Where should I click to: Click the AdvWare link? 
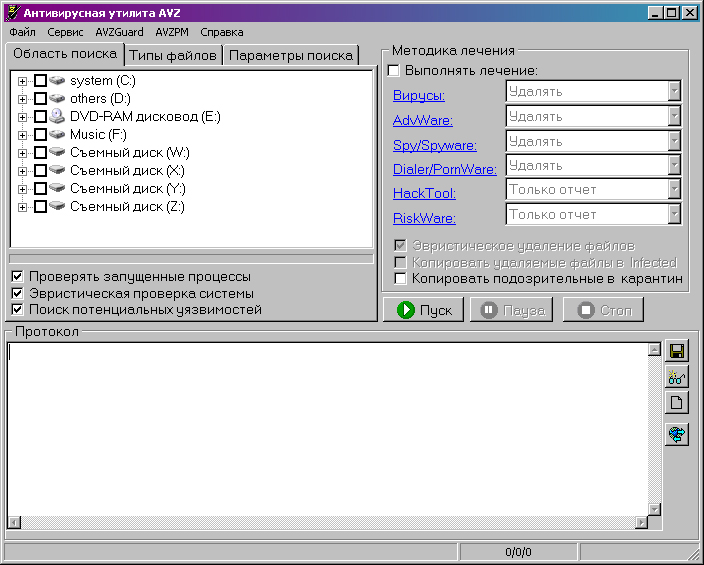click(x=422, y=120)
